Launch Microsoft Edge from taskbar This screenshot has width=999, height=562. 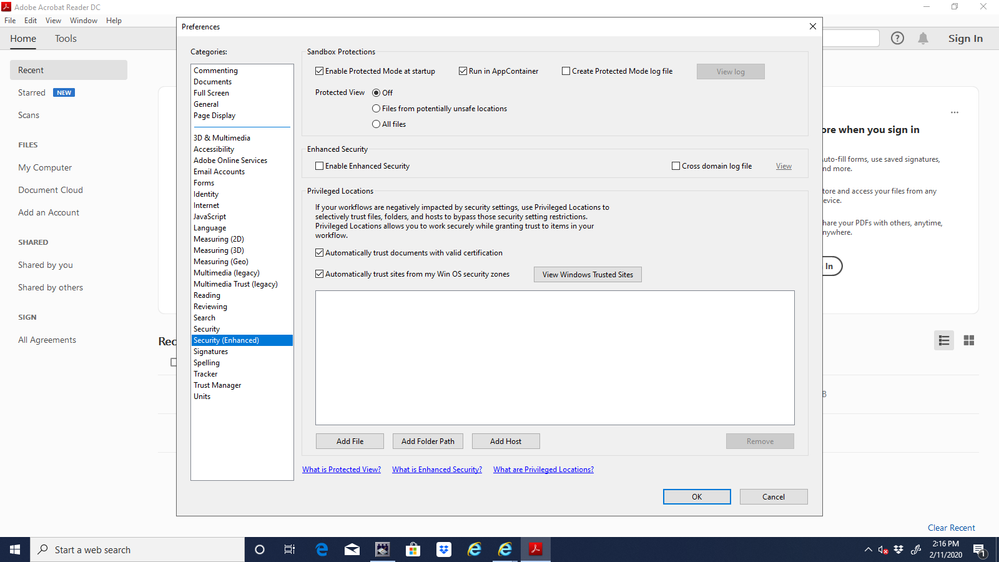click(x=321, y=549)
